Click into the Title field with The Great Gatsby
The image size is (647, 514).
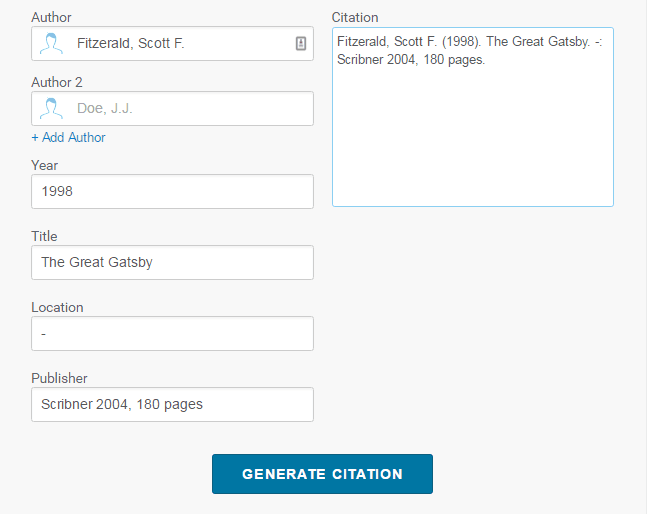172,262
